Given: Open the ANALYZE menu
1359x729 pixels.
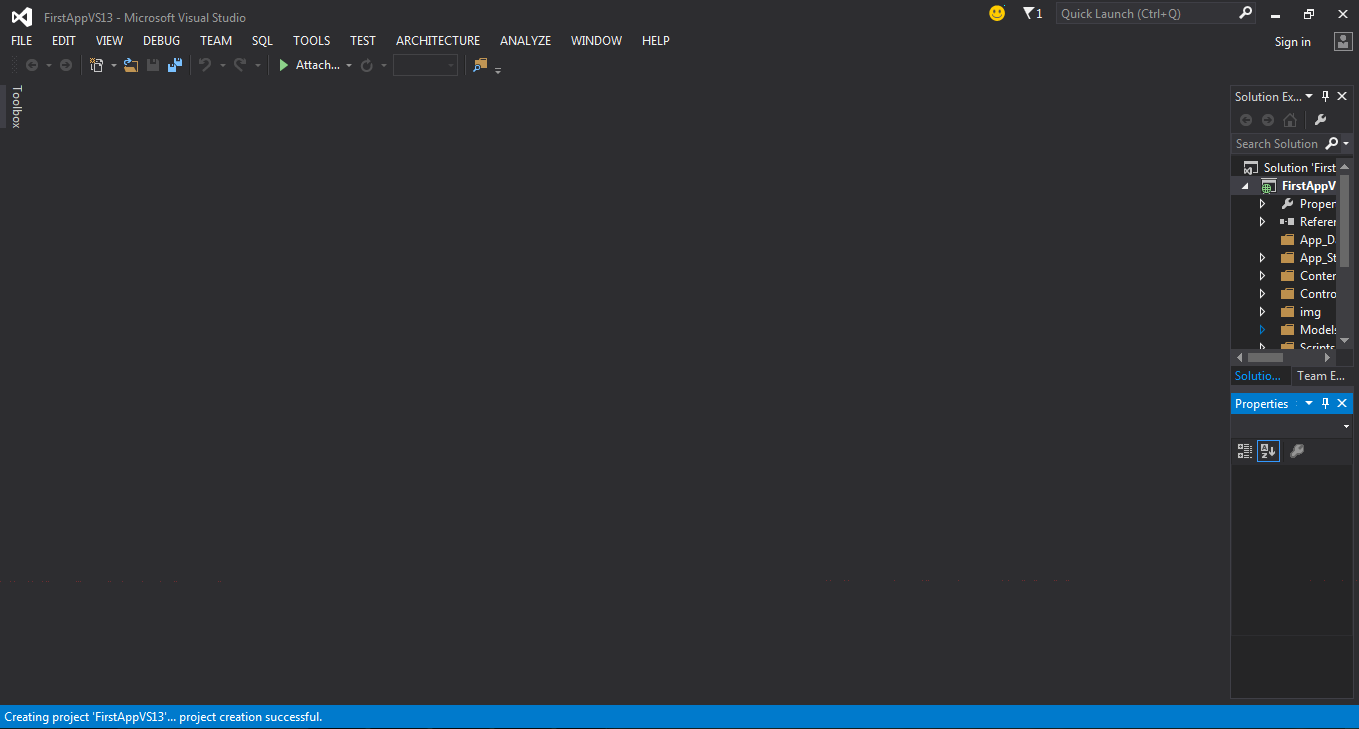Looking at the screenshot, I should 525,41.
